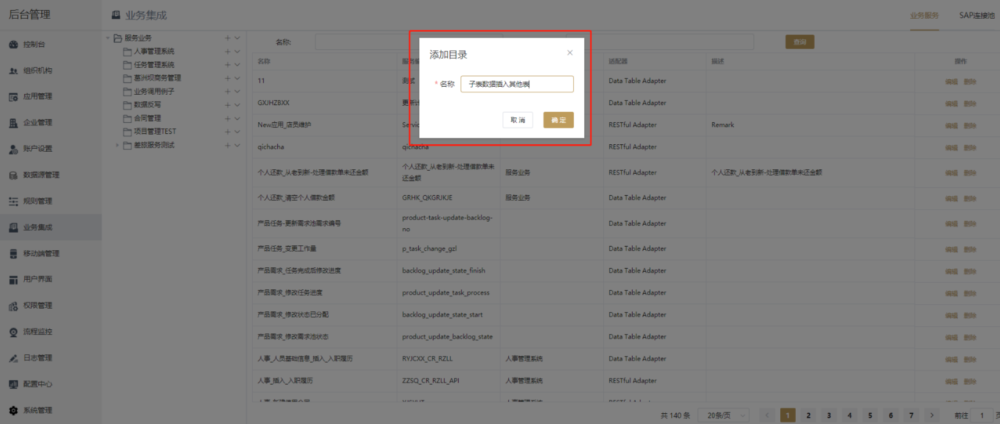This screenshot has height=424, width=1000.
Task: Open the dropdown arrow next to 合同管理
Action: (237, 117)
